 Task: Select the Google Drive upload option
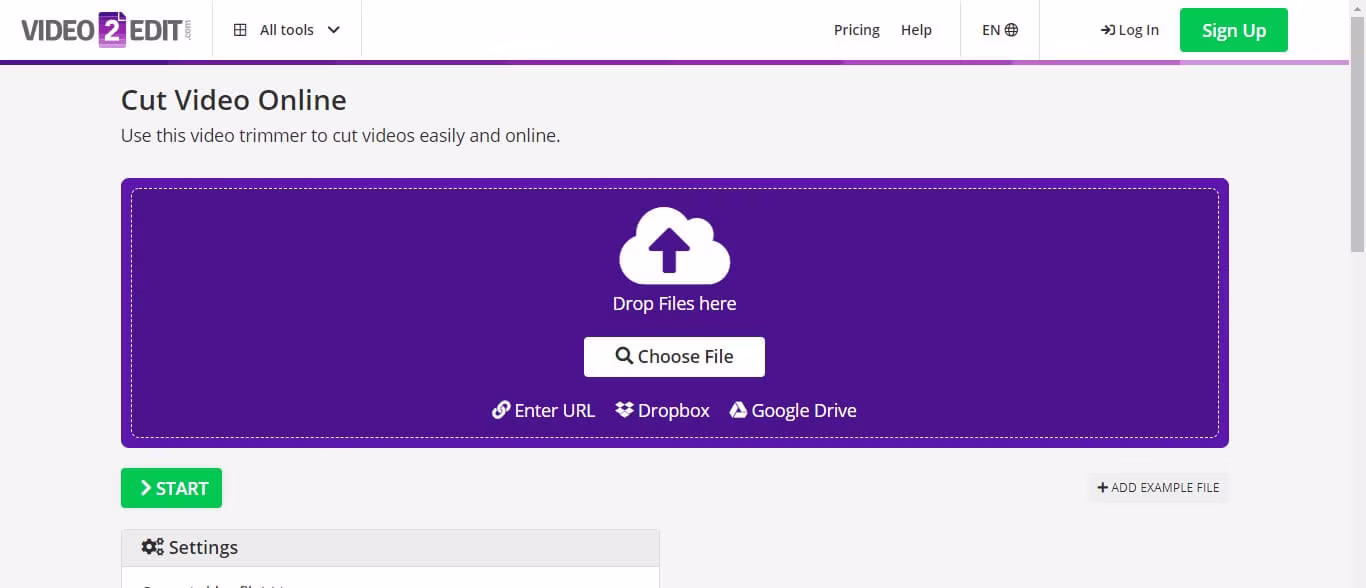coord(793,410)
